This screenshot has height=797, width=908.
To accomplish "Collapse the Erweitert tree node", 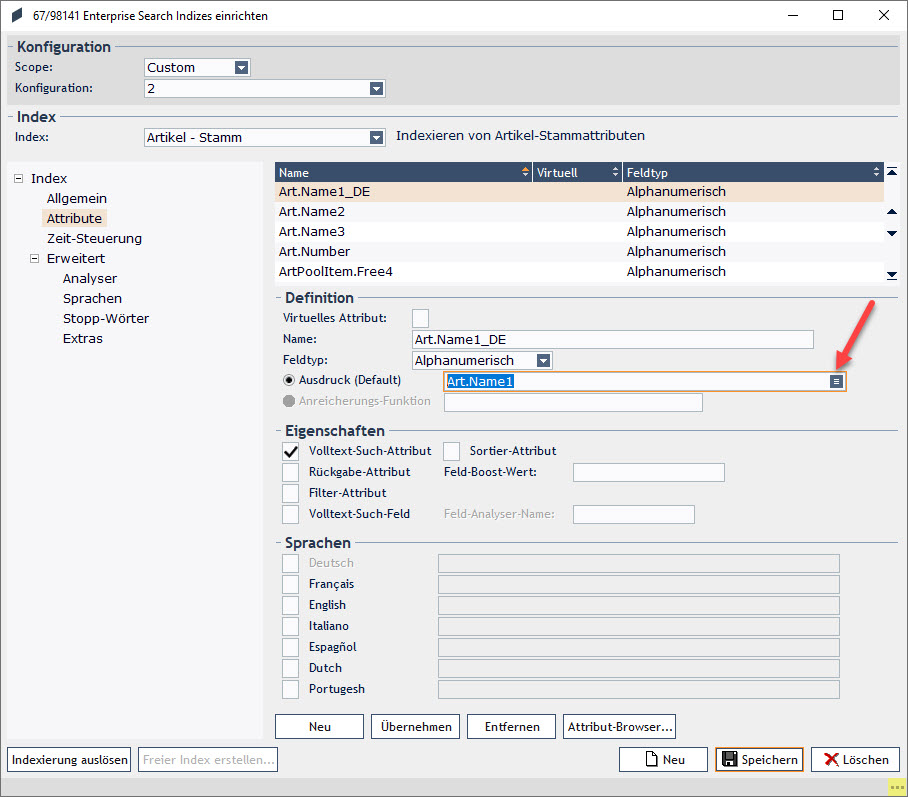I will click(x=35, y=258).
